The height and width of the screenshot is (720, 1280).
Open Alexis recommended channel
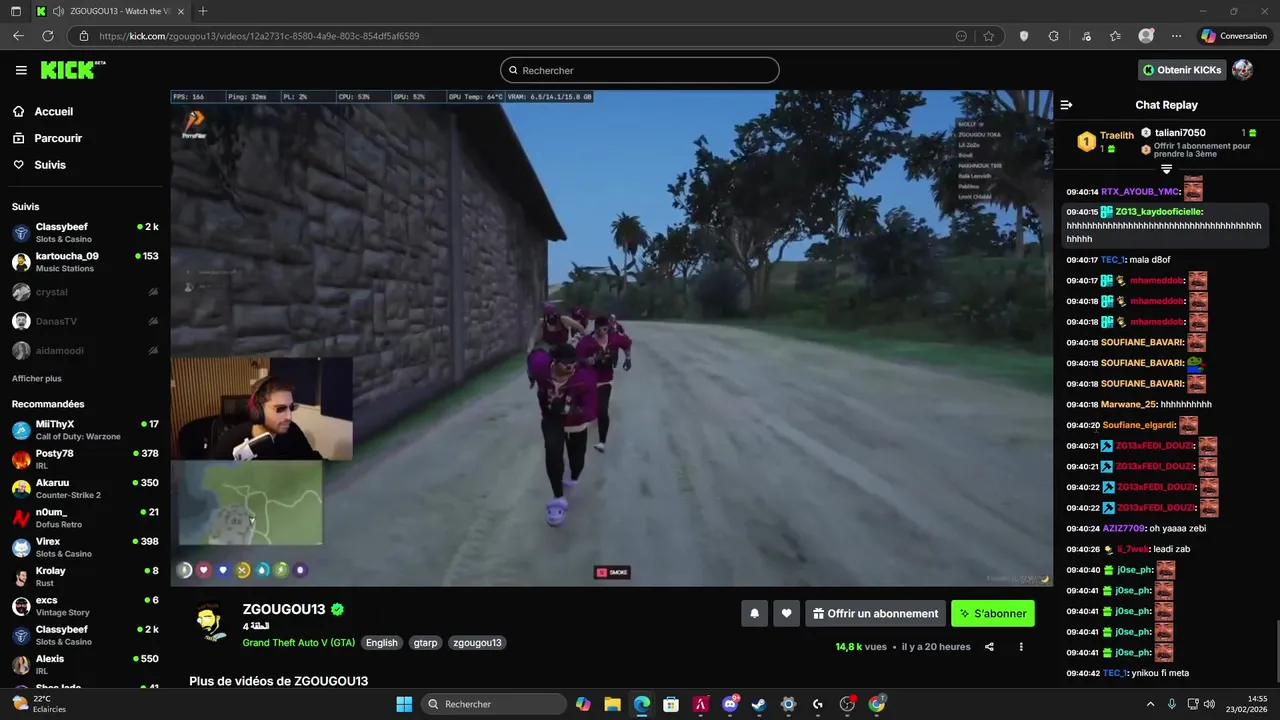pyautogui.click(x=85, y=665)
